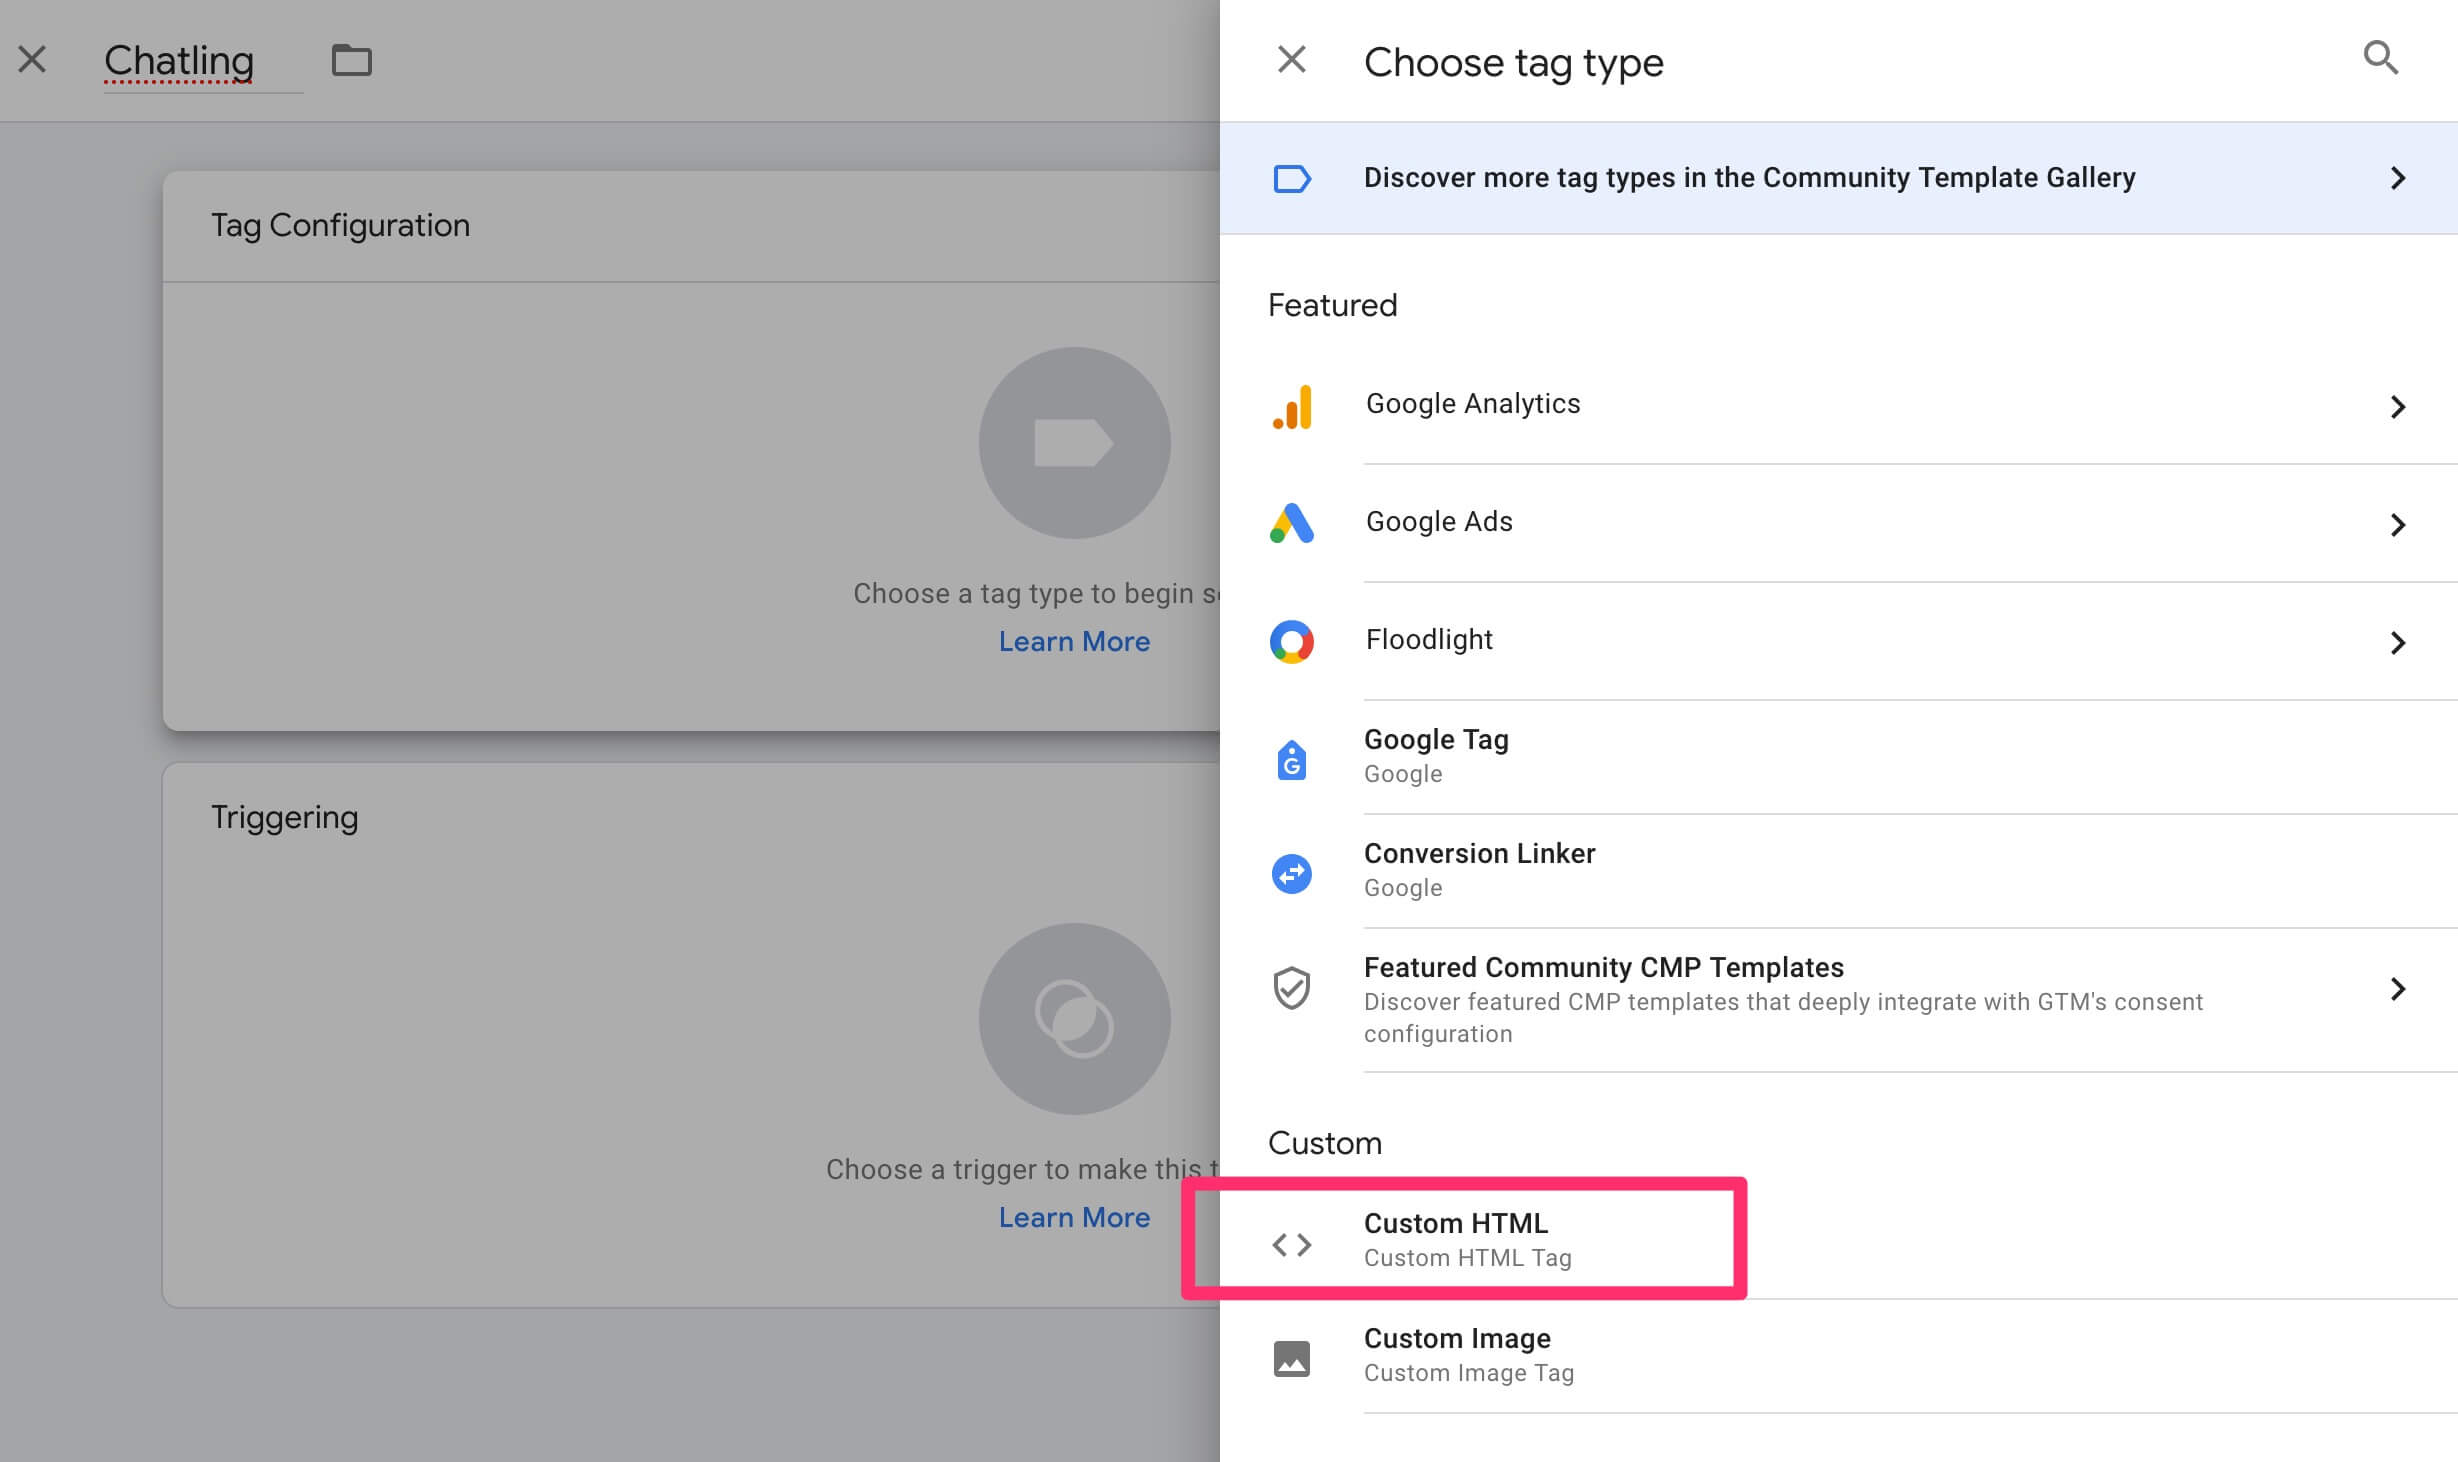Select Custom HTML tag type
Image resolution: width=2458 pixels, height=1462 pixels.
pyautogui.click(x=1838, y=1240)
